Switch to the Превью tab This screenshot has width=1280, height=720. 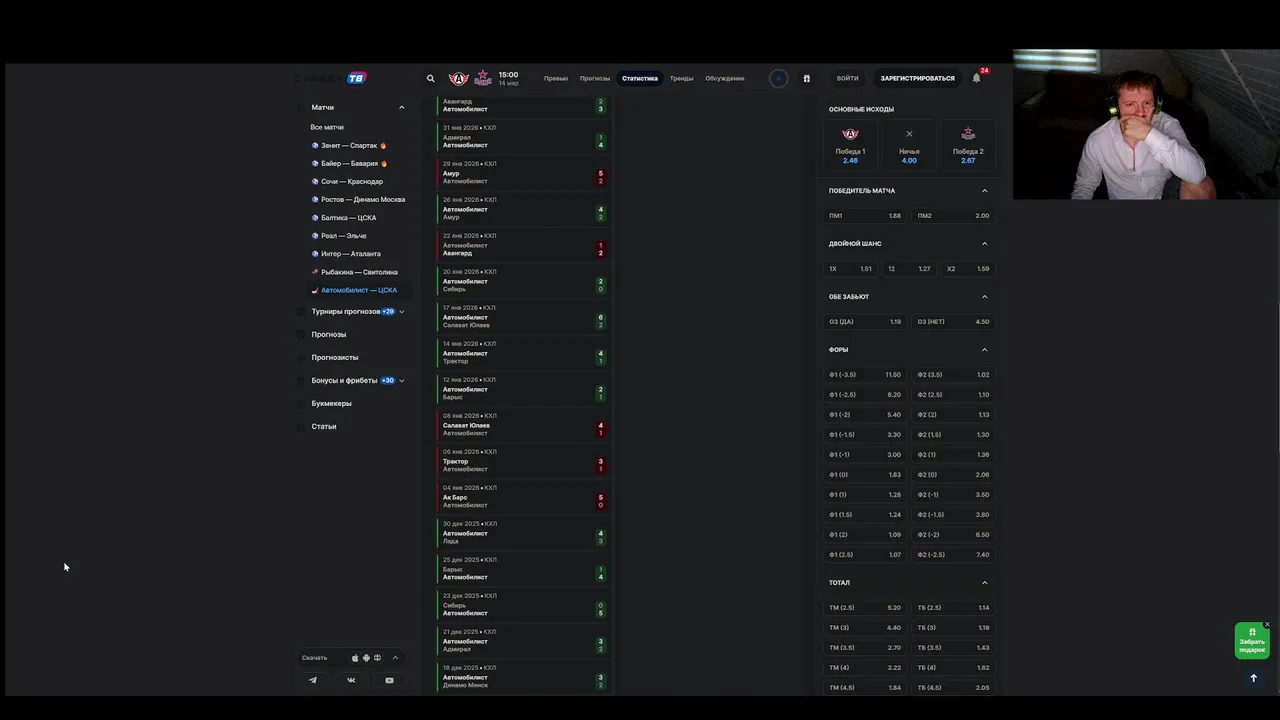556,78
